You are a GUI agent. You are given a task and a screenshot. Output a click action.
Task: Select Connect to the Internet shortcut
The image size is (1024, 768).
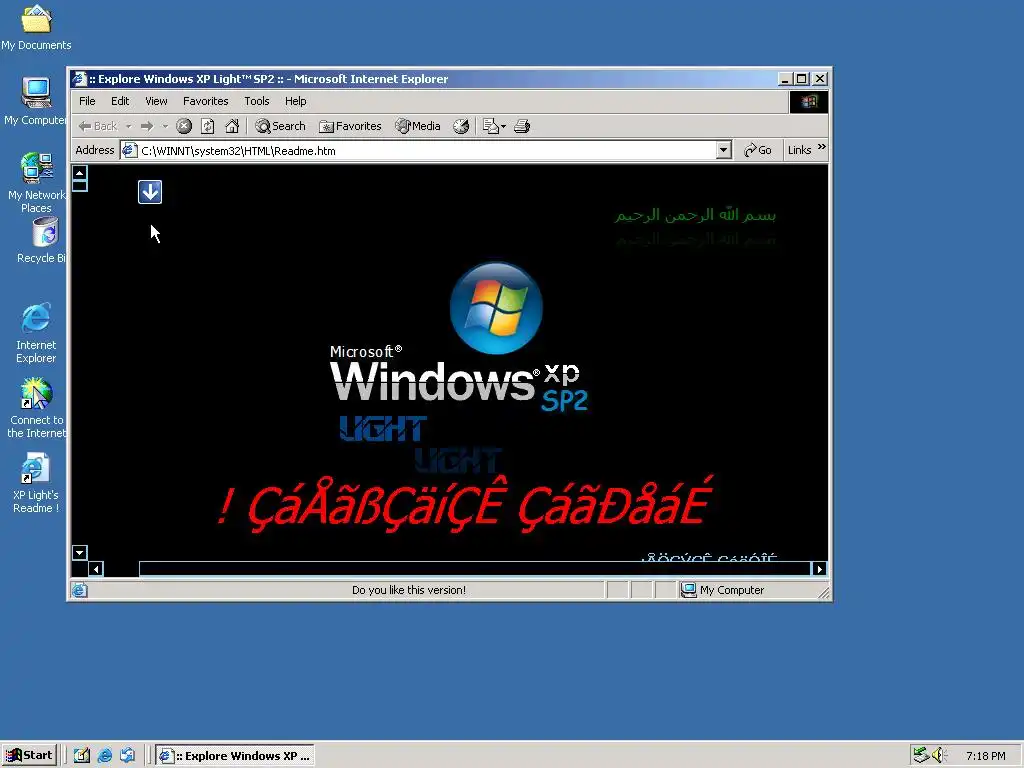[x=36, y=408]
